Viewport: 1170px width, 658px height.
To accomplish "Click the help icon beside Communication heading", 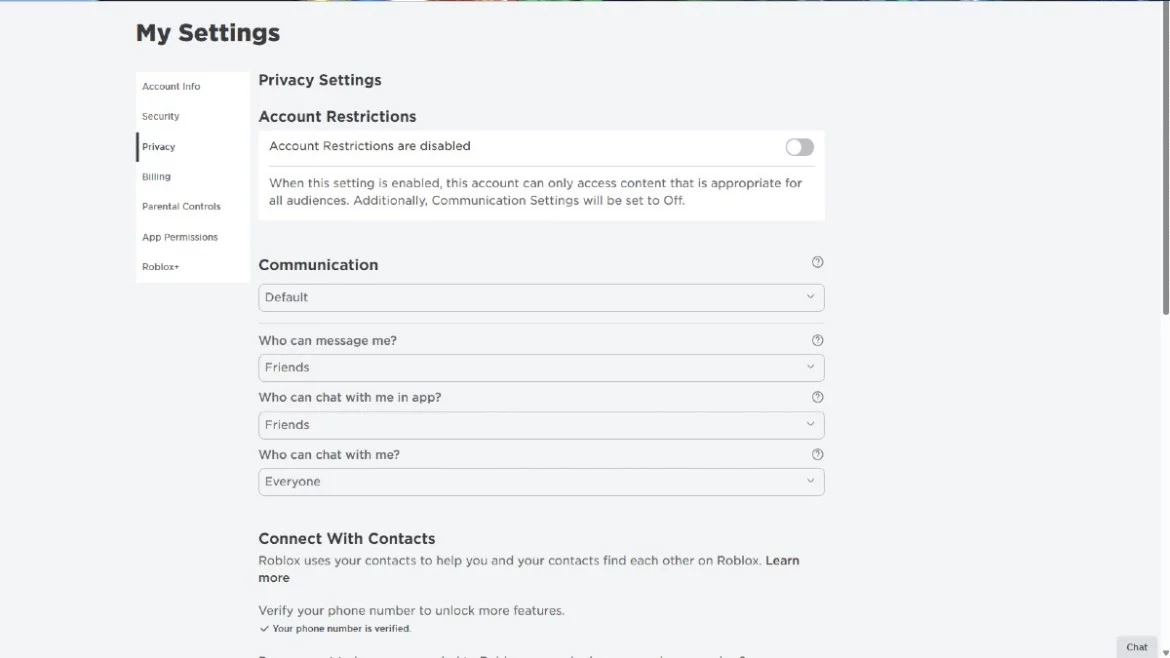I will [817, 262].
